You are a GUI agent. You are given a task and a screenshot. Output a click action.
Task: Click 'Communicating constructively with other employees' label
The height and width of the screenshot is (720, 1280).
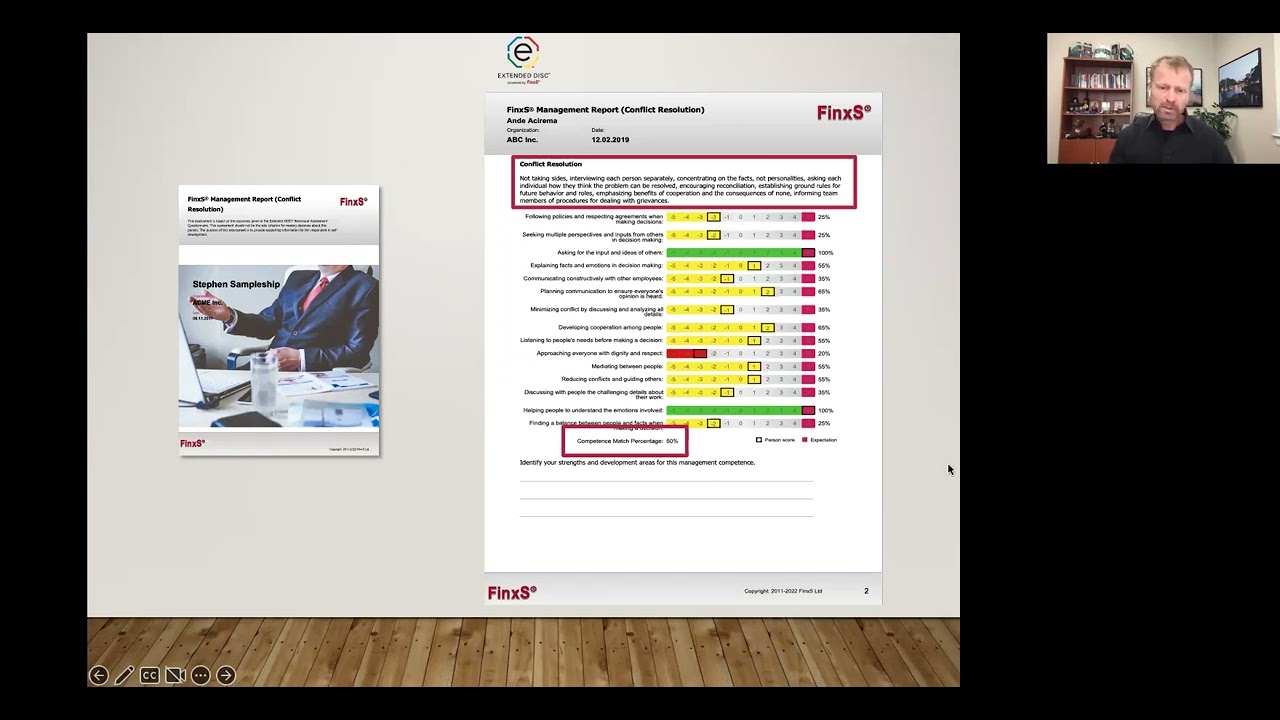593,279
